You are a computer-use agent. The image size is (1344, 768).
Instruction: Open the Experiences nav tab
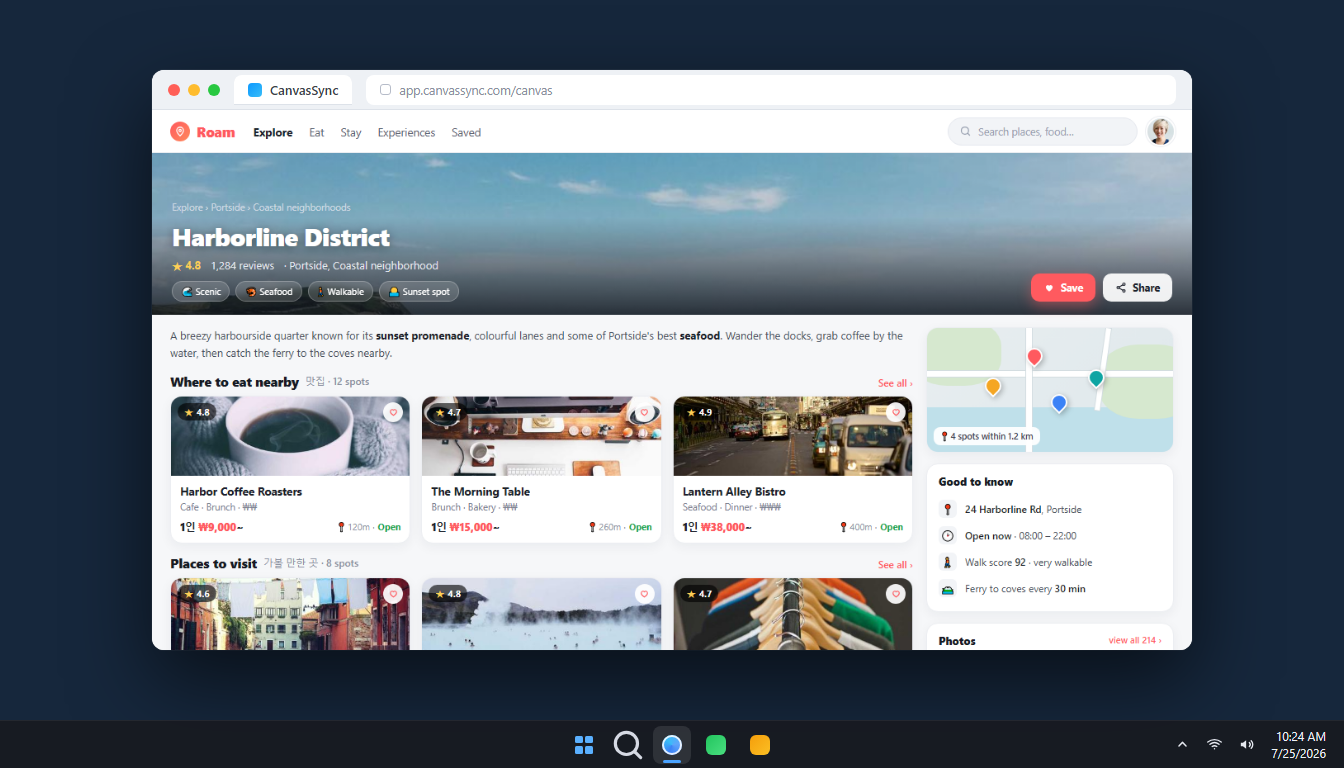406,132
